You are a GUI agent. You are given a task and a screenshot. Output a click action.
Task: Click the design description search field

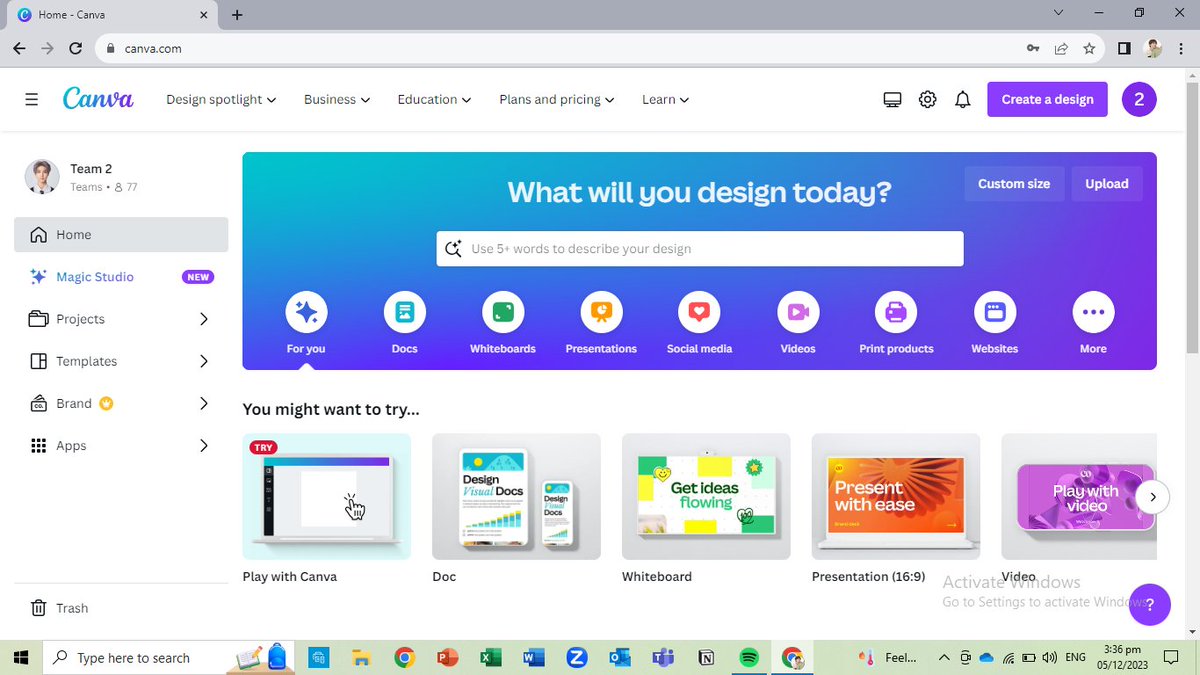(700, 249)
